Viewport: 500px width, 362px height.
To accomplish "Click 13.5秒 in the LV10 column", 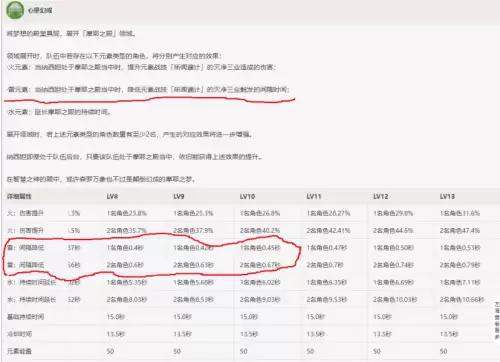I will [x=249, y=334].
